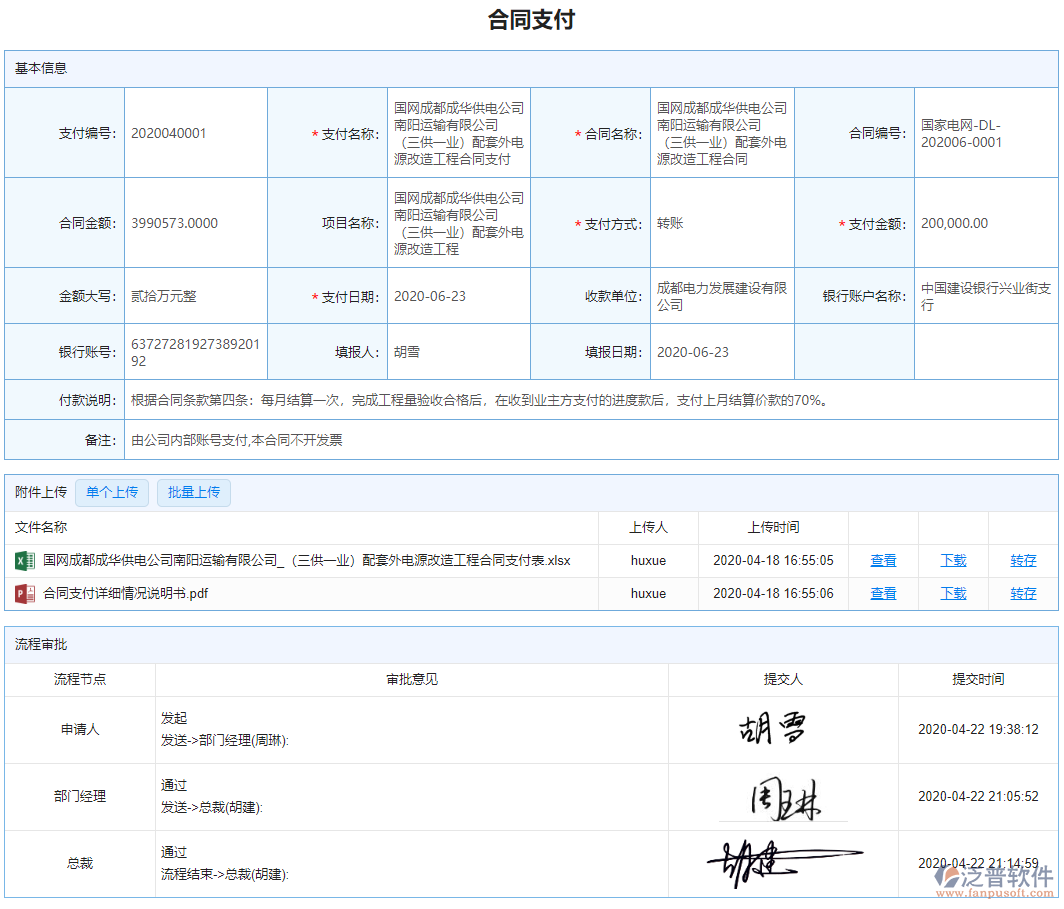The width and height of the screenshot is (1064, 909).
Task: Open the 单个上传 upload button
Action: [112, 492]
